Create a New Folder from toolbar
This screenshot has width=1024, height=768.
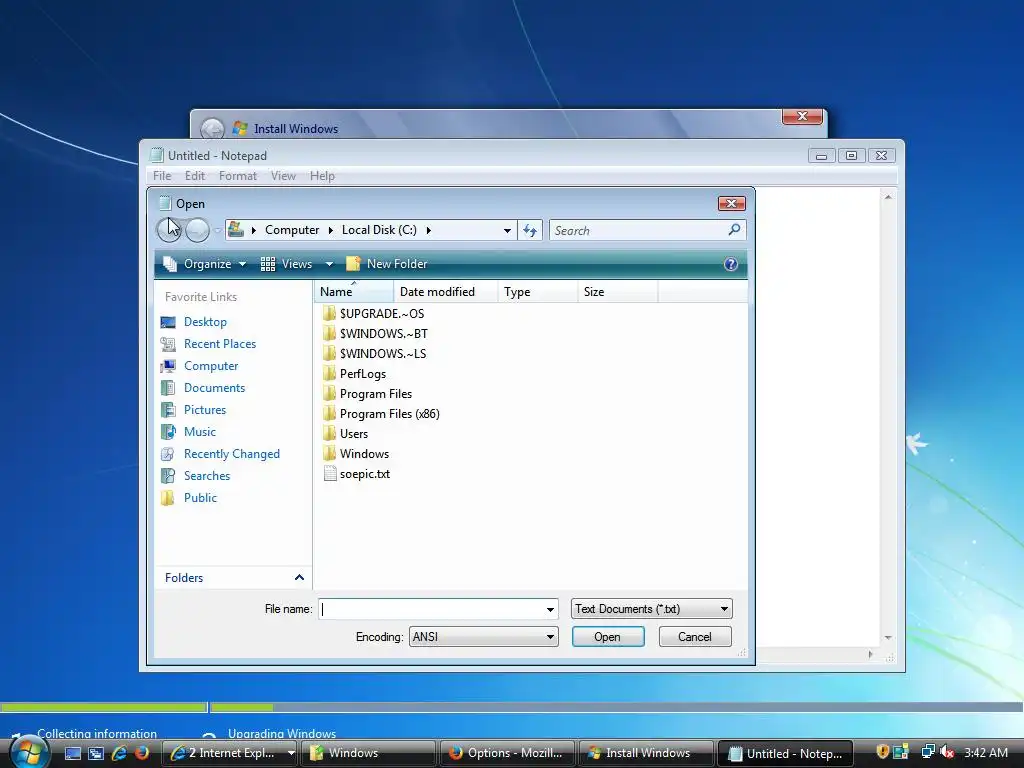pos(387,264)
